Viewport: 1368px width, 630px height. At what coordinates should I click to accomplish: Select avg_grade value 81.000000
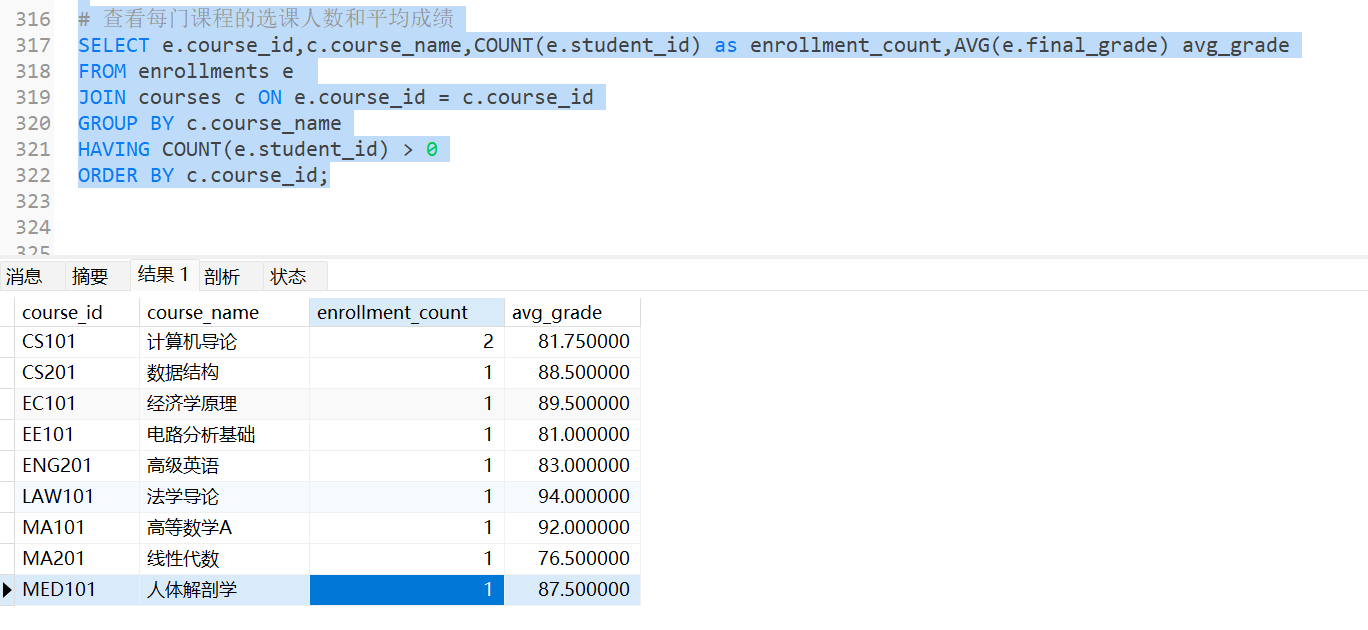(572, 435)
